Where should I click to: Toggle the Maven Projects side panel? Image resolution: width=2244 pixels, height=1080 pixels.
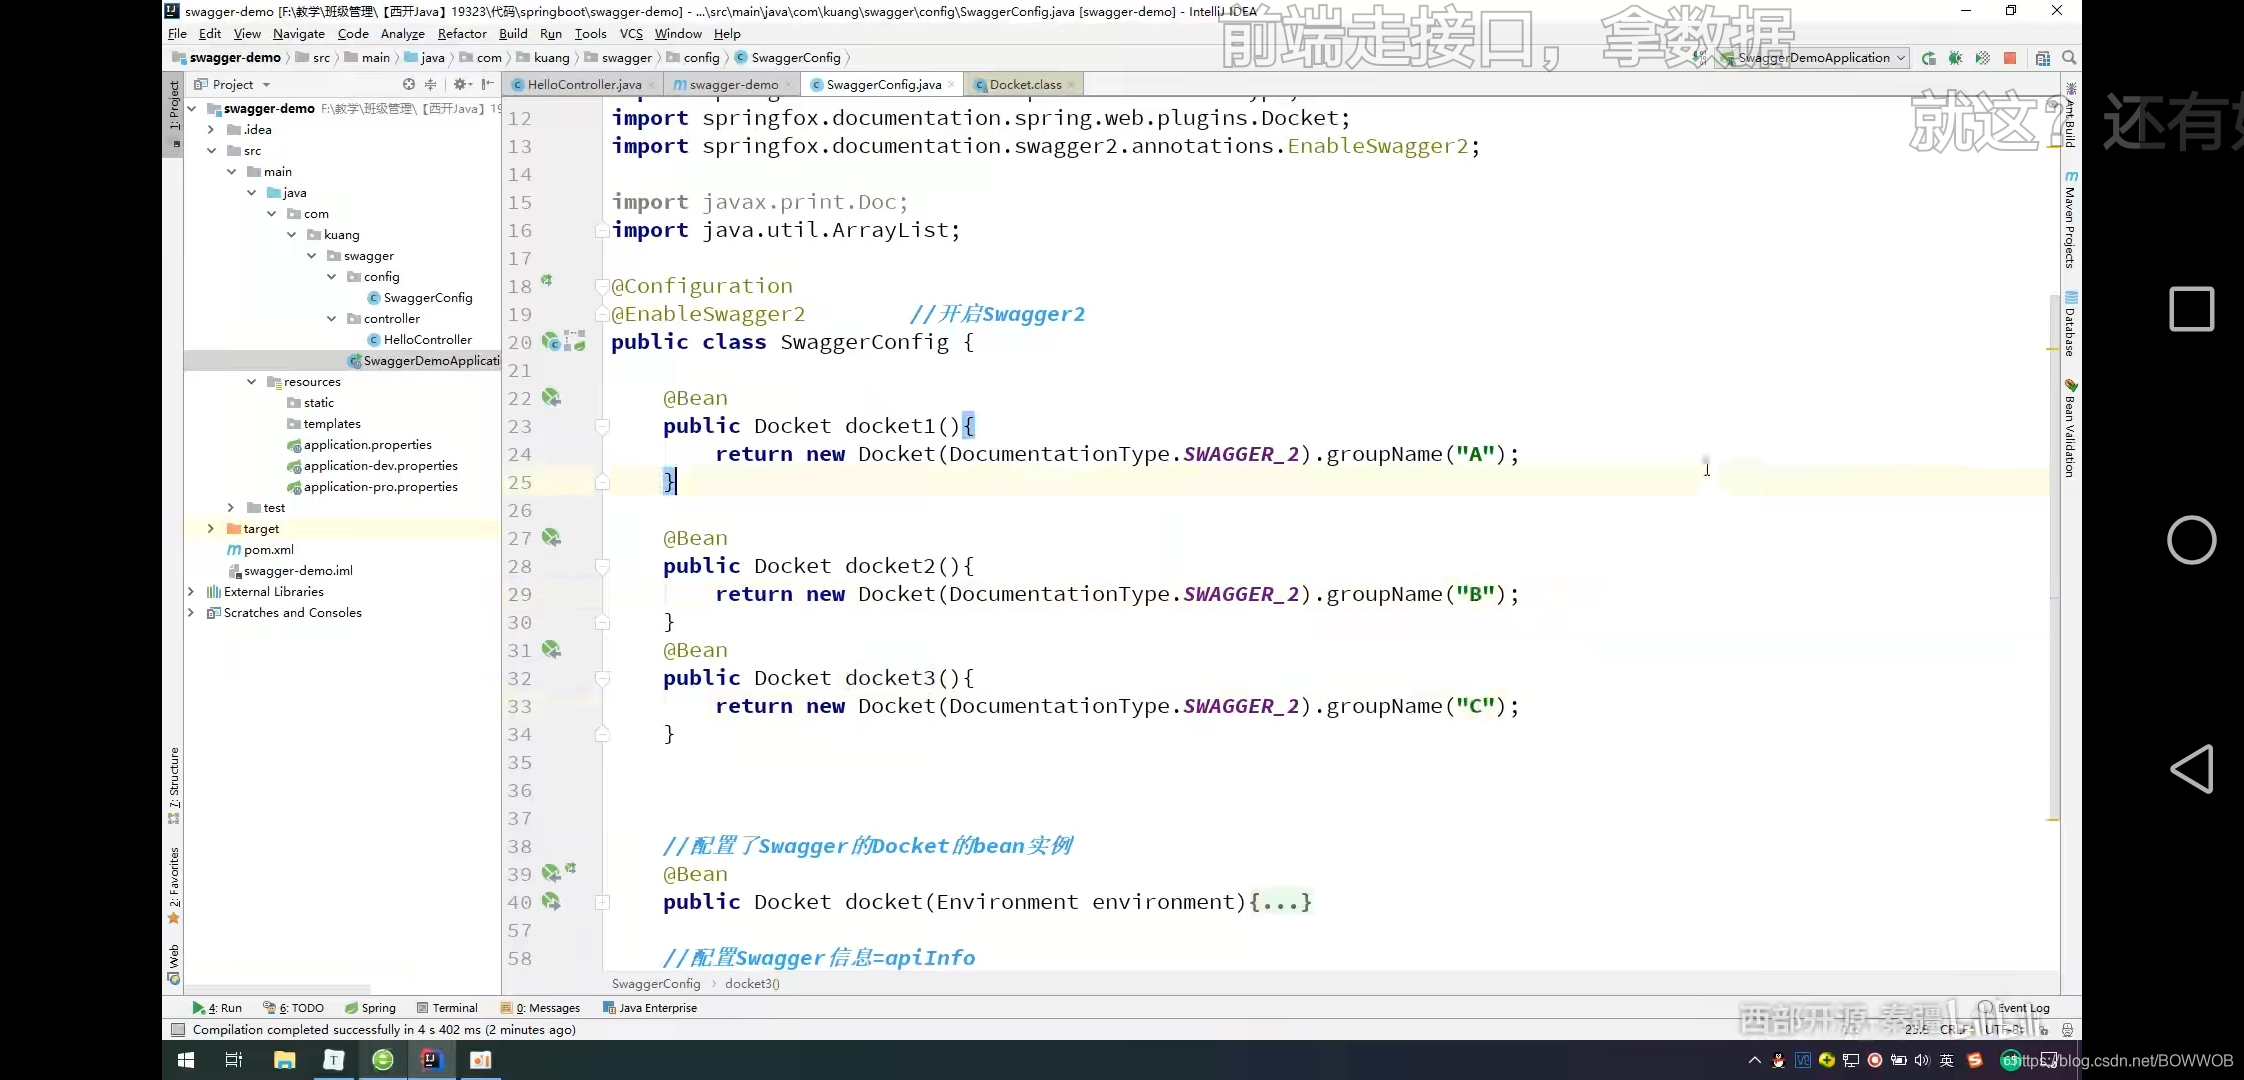coord(2070,222)
